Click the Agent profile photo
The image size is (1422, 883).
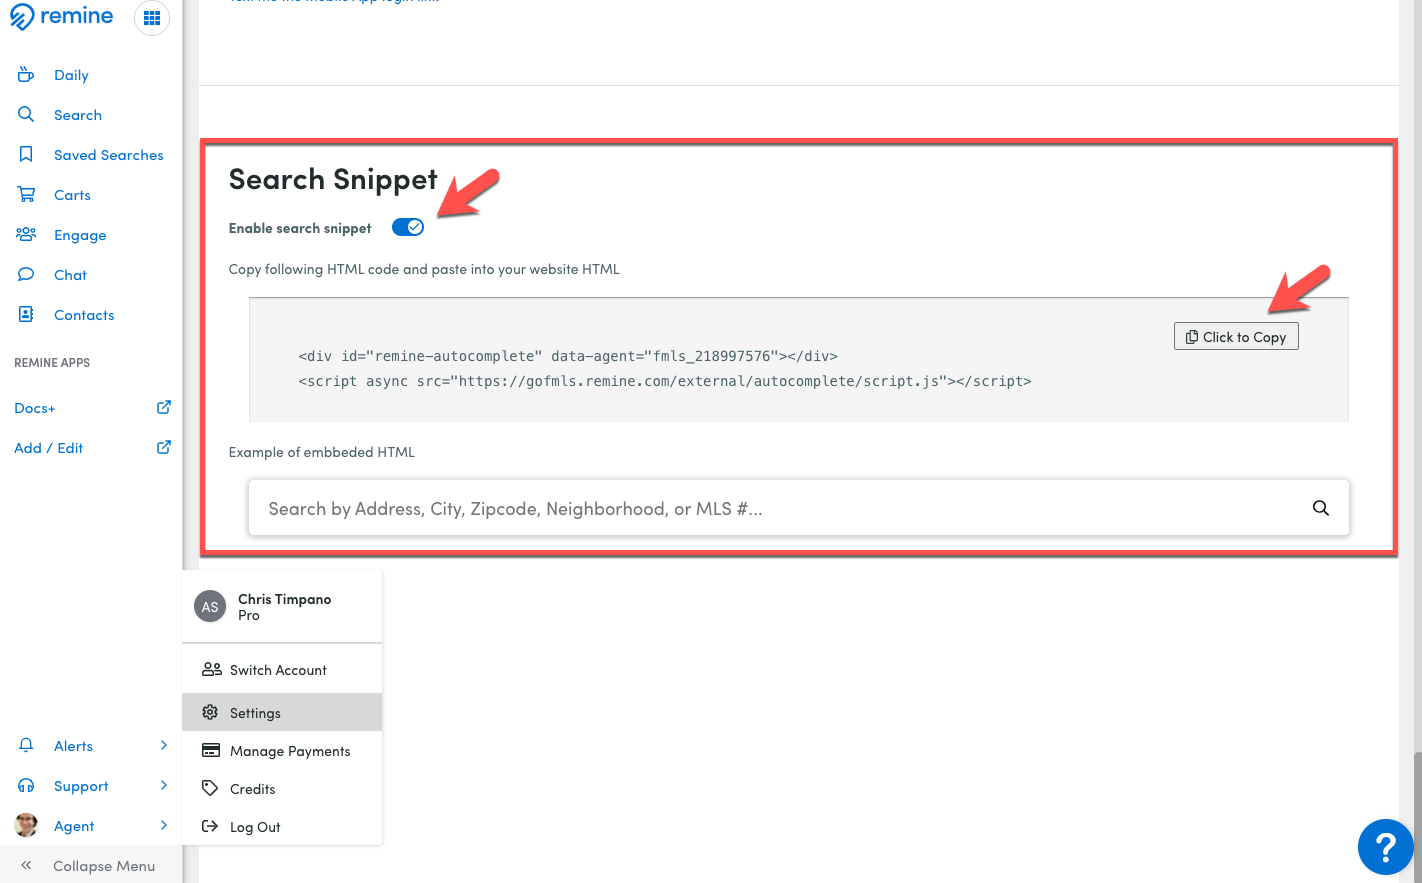pyautogui.click(x=26, y=825)
